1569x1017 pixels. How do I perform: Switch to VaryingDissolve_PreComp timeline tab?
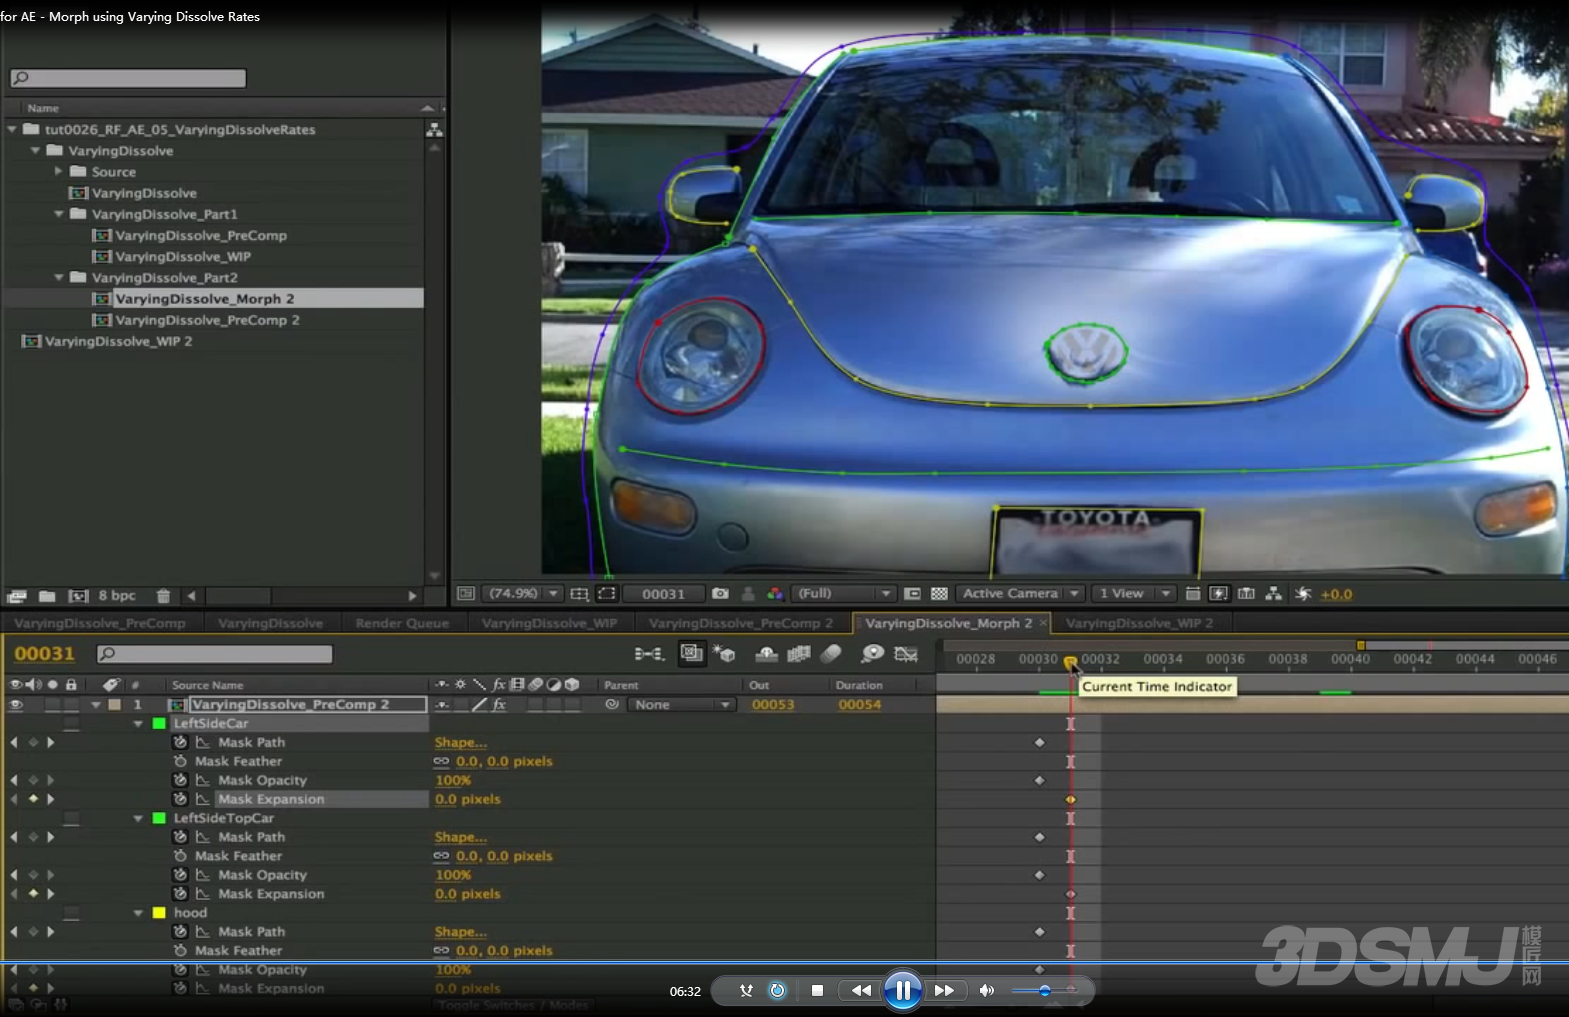(x=100, y=623)
